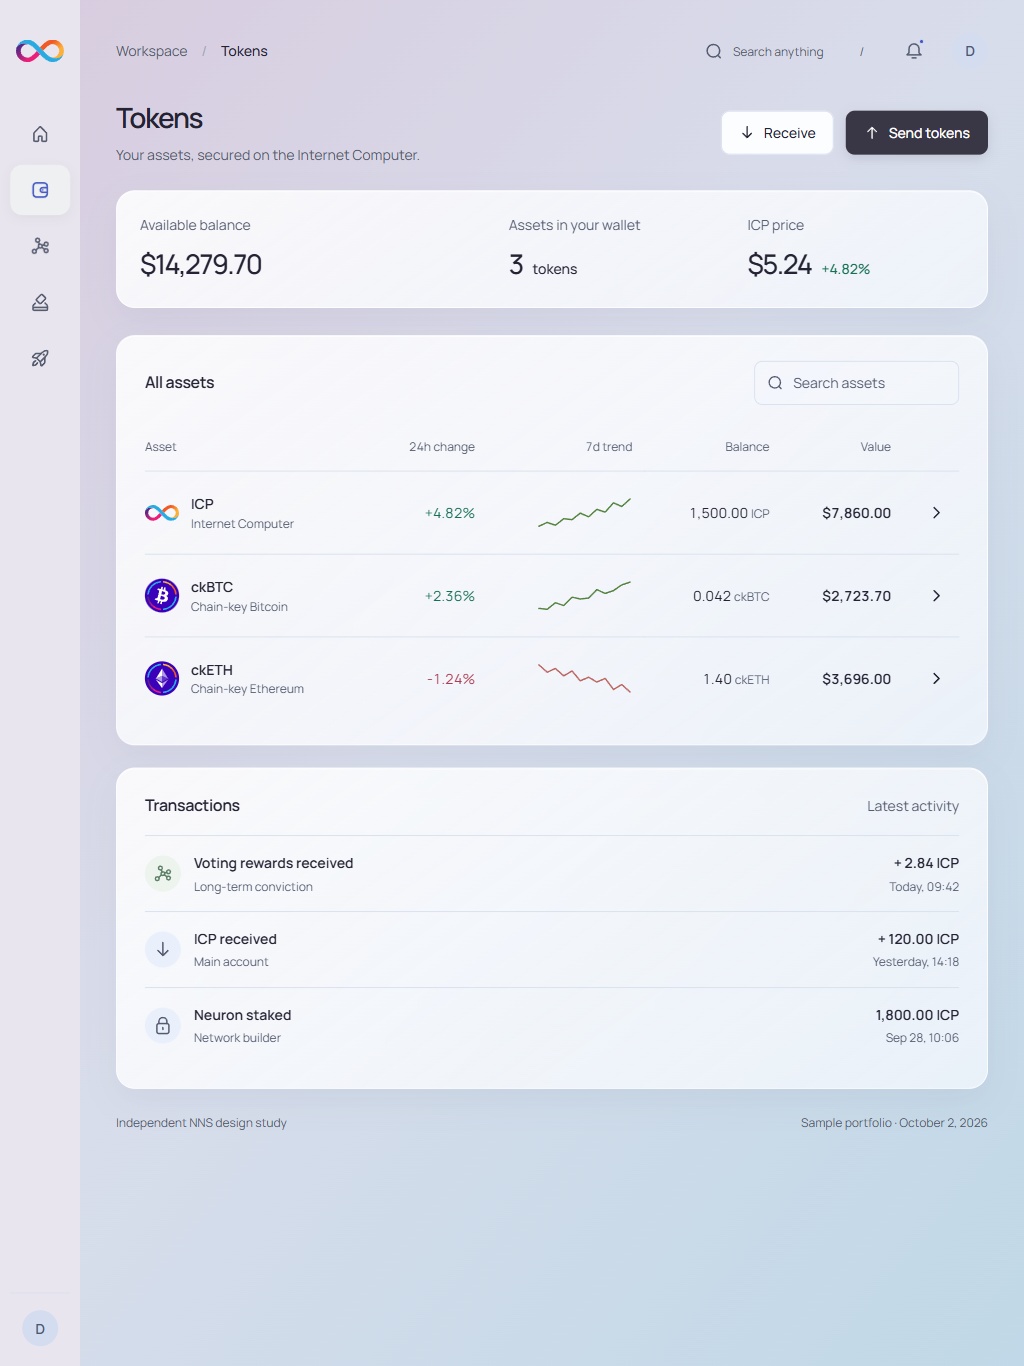Click the ckETH 7d trend sparkline
This screenshot has width=1024, height=1366.
[585, 678]
